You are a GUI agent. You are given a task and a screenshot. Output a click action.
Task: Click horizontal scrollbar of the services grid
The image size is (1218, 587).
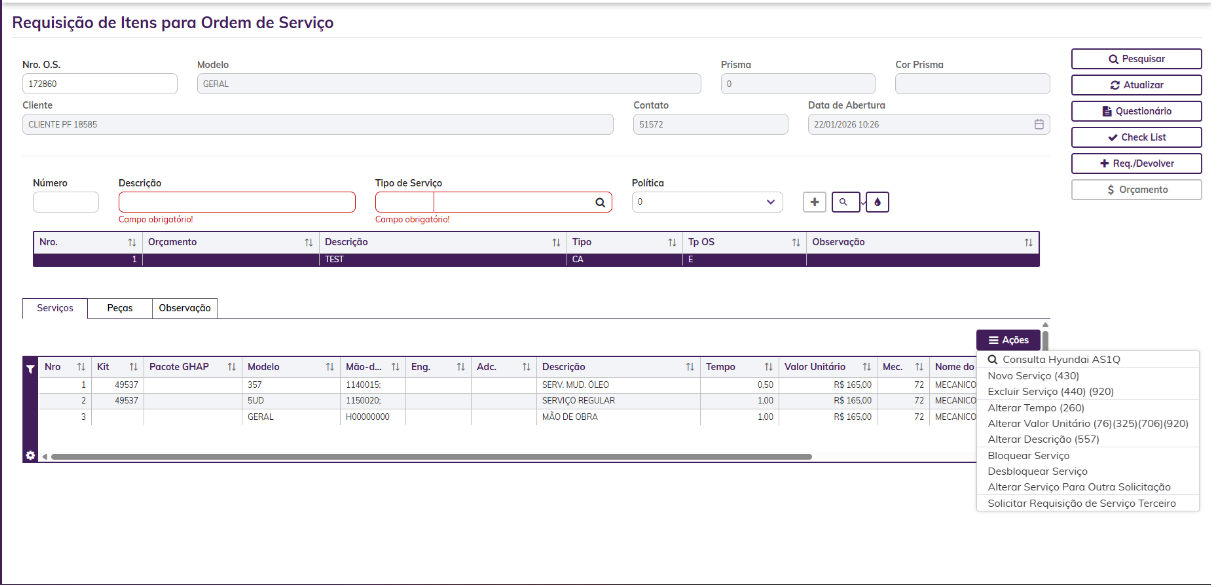[x=430, y=456]
